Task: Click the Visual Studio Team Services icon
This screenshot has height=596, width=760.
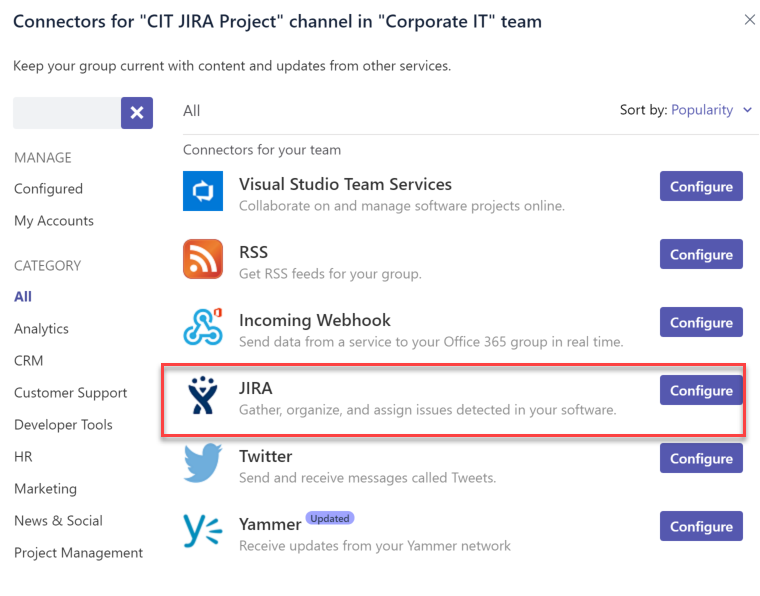Action: (203, 191)
